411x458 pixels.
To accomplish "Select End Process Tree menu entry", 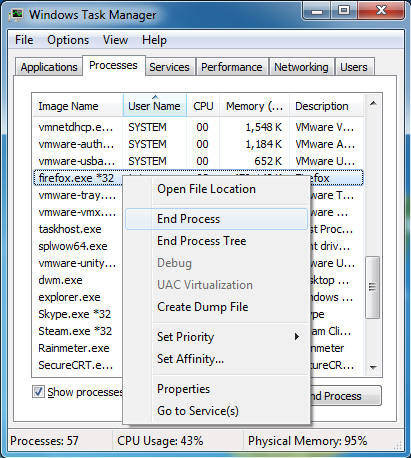I will click(216, 241).
